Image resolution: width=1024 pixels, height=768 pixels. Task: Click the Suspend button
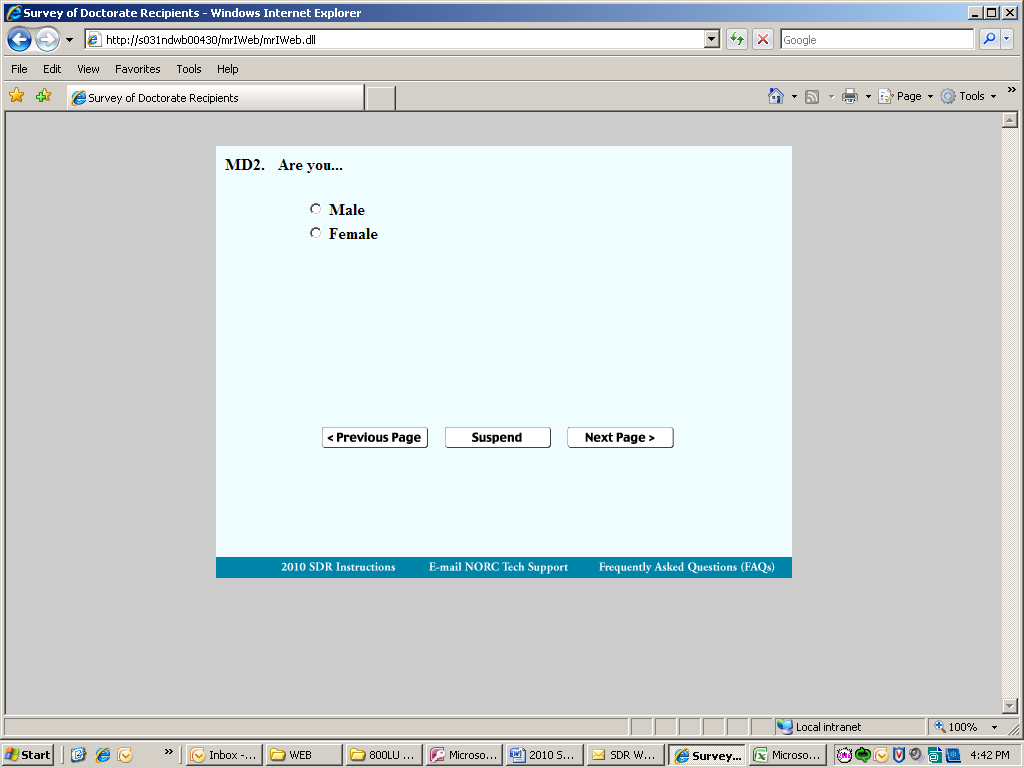point(497,438)
